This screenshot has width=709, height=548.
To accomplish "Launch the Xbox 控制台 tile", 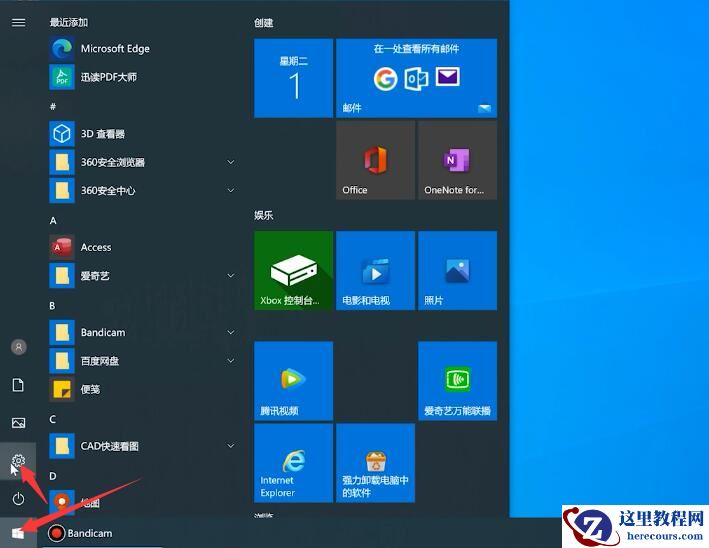I will coord(293,270).
